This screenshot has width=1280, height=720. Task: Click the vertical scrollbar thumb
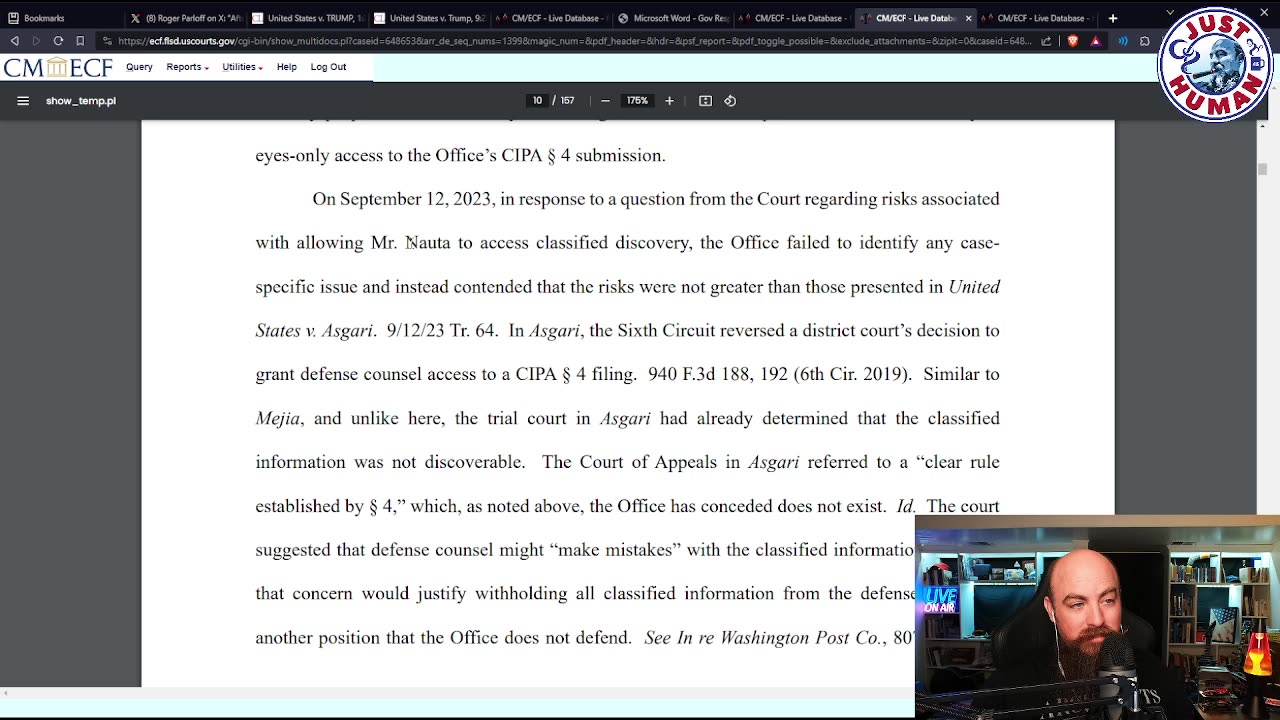point(1263,170)
